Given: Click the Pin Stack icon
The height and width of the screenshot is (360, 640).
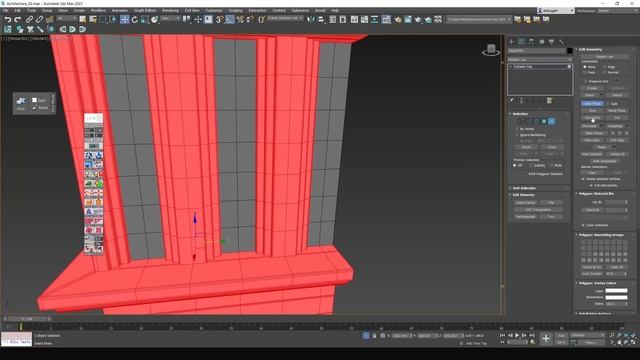Looking at the screenshot, I should [511, 100].
